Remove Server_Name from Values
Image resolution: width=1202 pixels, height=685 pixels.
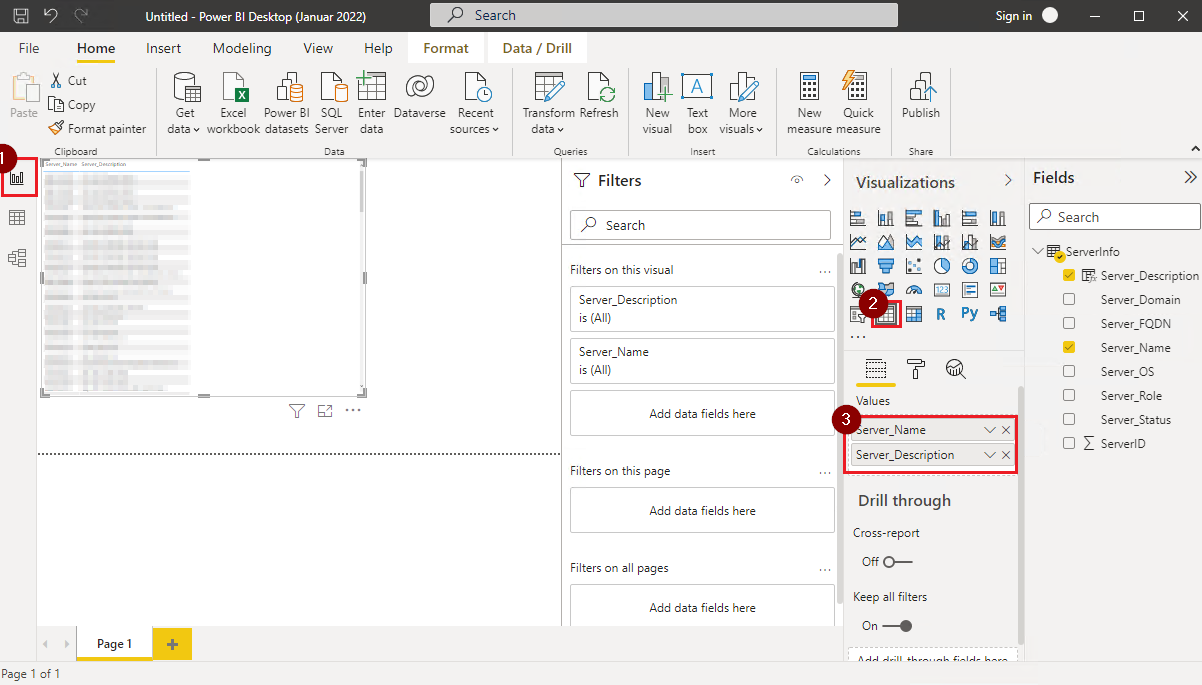1006,430
